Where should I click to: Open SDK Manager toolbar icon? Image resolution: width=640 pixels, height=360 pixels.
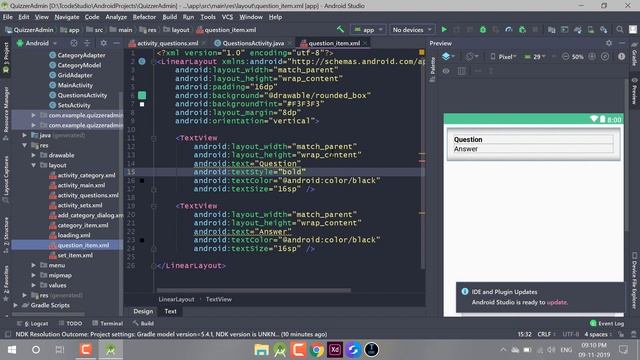[x=604, y=29]
